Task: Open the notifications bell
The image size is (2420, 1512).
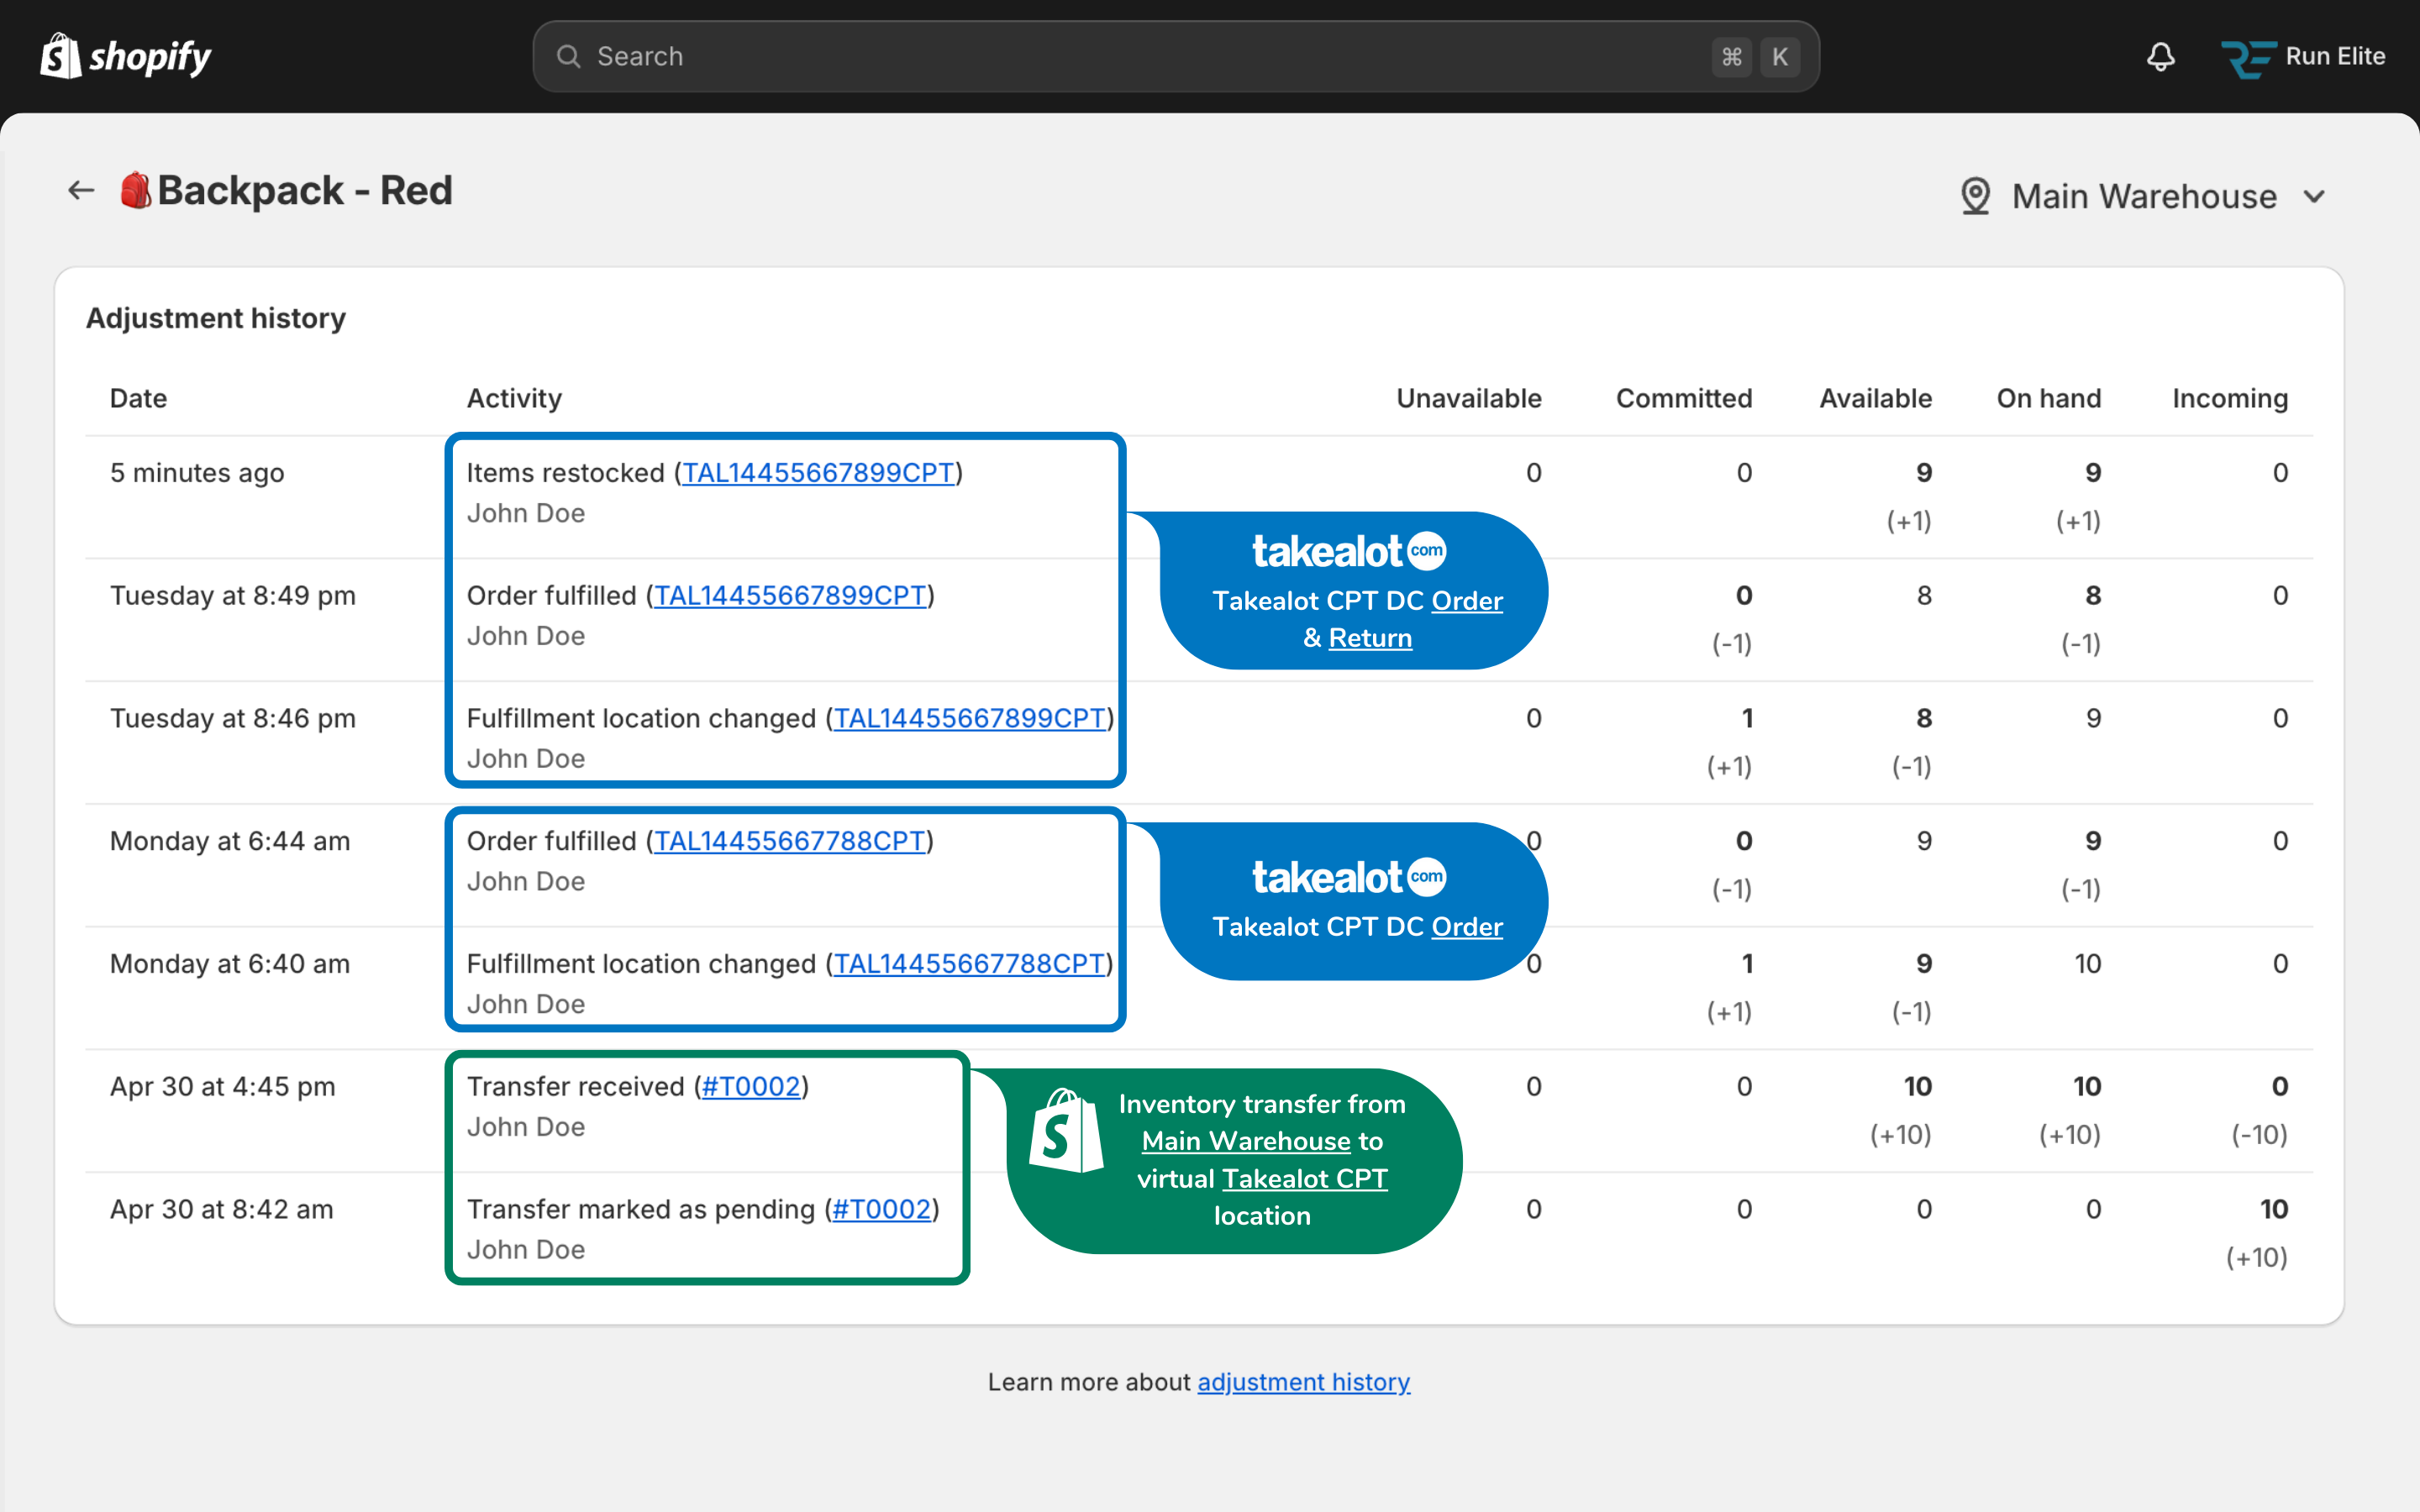Action: 2160,56
